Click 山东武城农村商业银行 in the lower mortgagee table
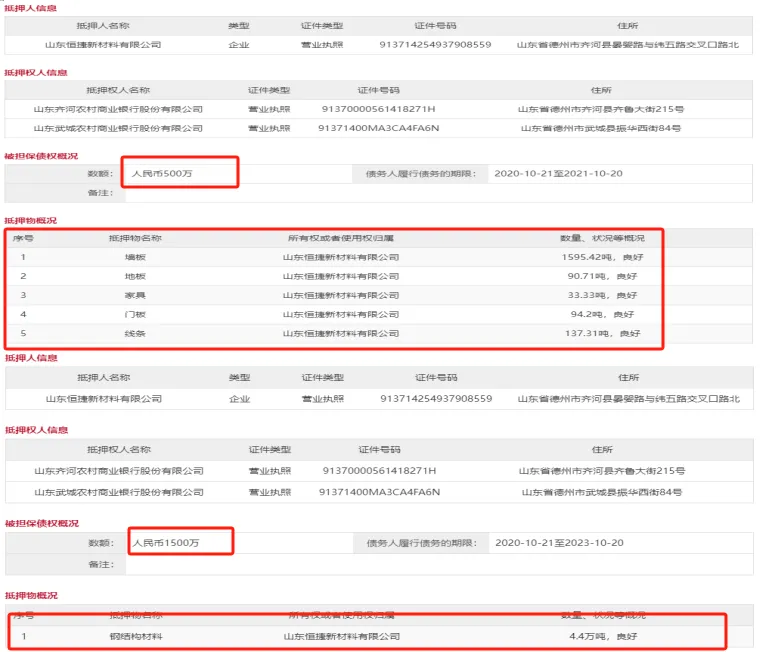Image resolution: width=760 pixels, height=652 pixels. (x=119, y=493)
